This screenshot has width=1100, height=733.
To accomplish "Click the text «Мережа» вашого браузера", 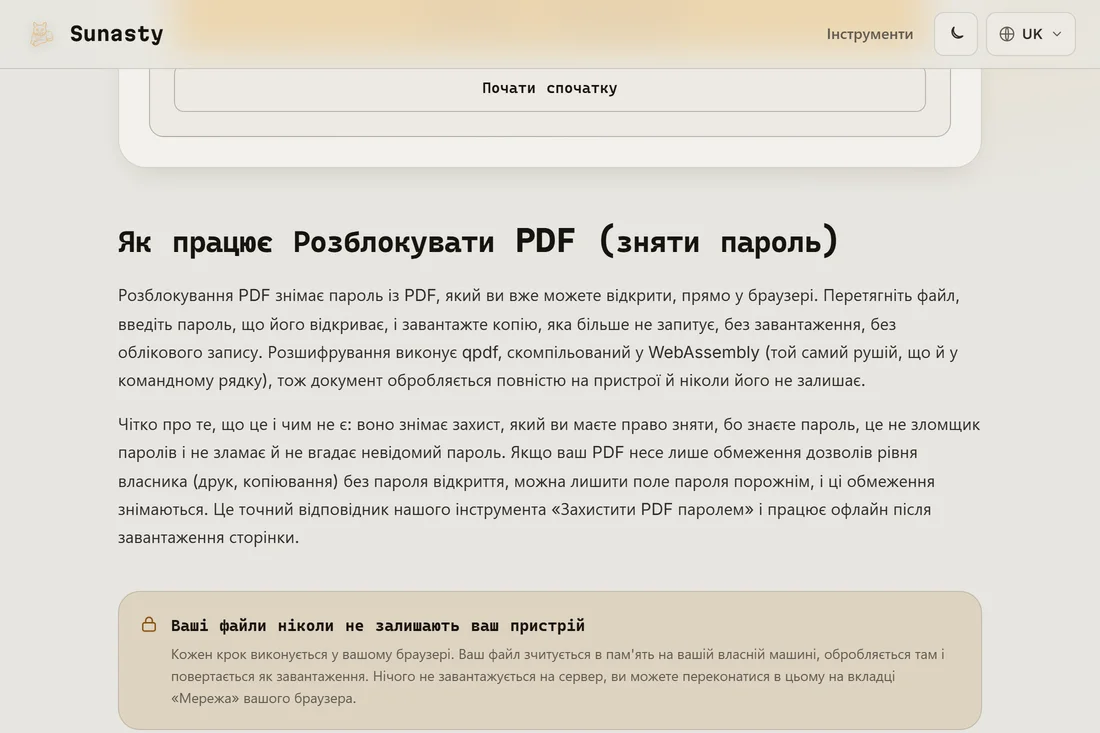I will coord(263,699).
